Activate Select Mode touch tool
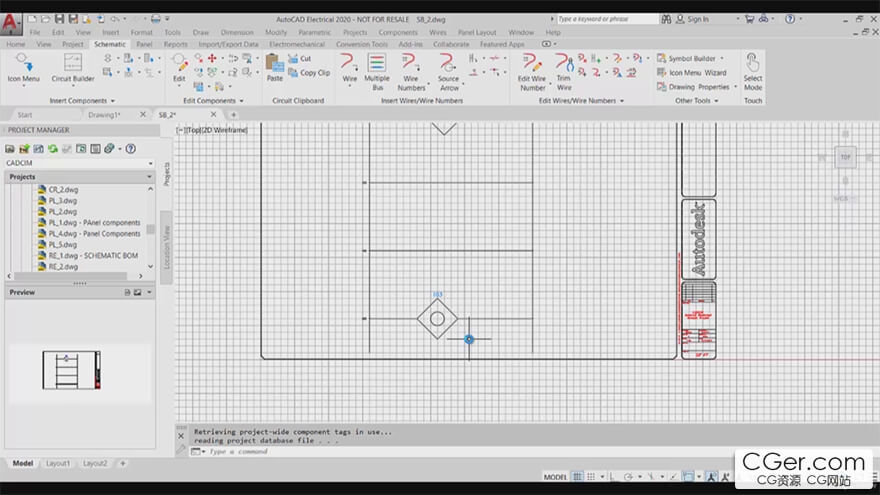This screenshot has height=495, width=880. tap(753, 67)
